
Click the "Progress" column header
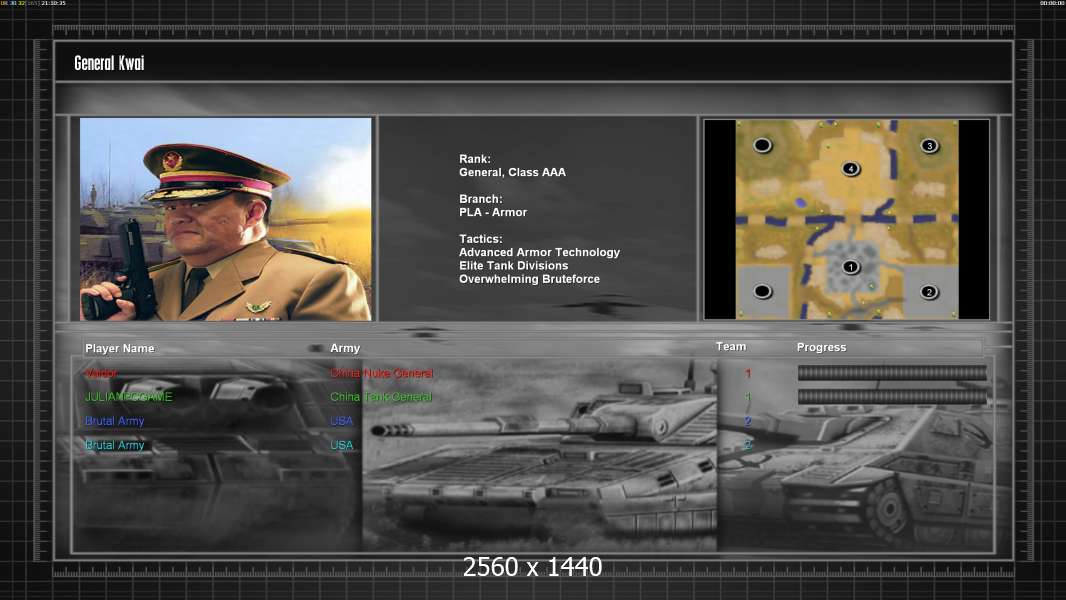(x=821, y=347)
